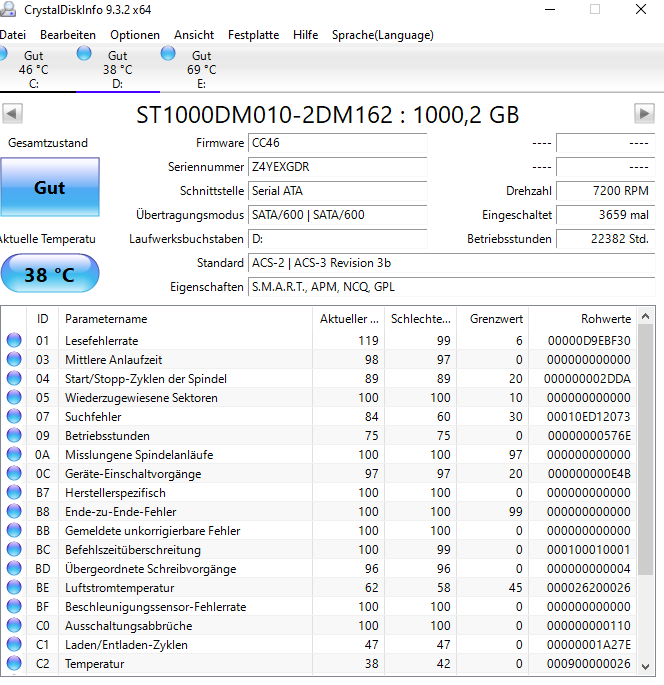Click status orb in the C2 Temperatur row
The width and height of the screenshot is (664, 685).
(x=14, y=663)
